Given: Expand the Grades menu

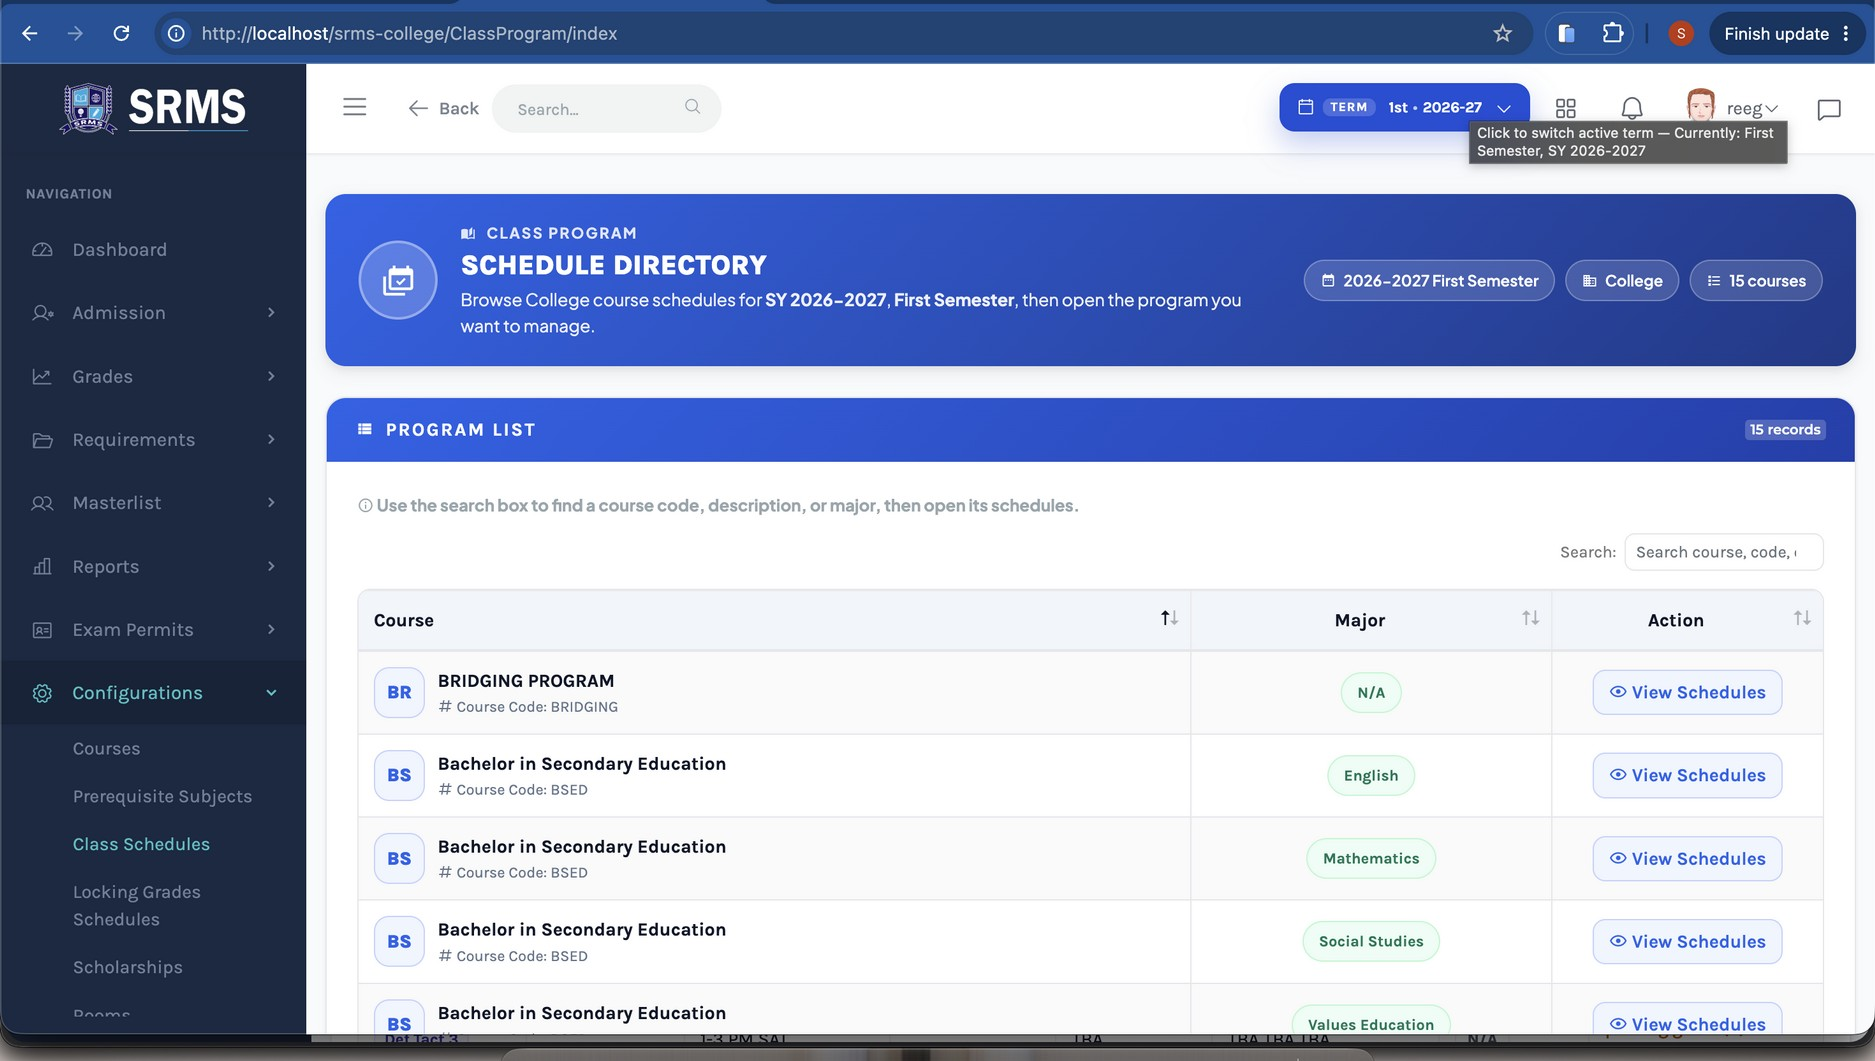Looking at the screenshot, I should 153,376.
